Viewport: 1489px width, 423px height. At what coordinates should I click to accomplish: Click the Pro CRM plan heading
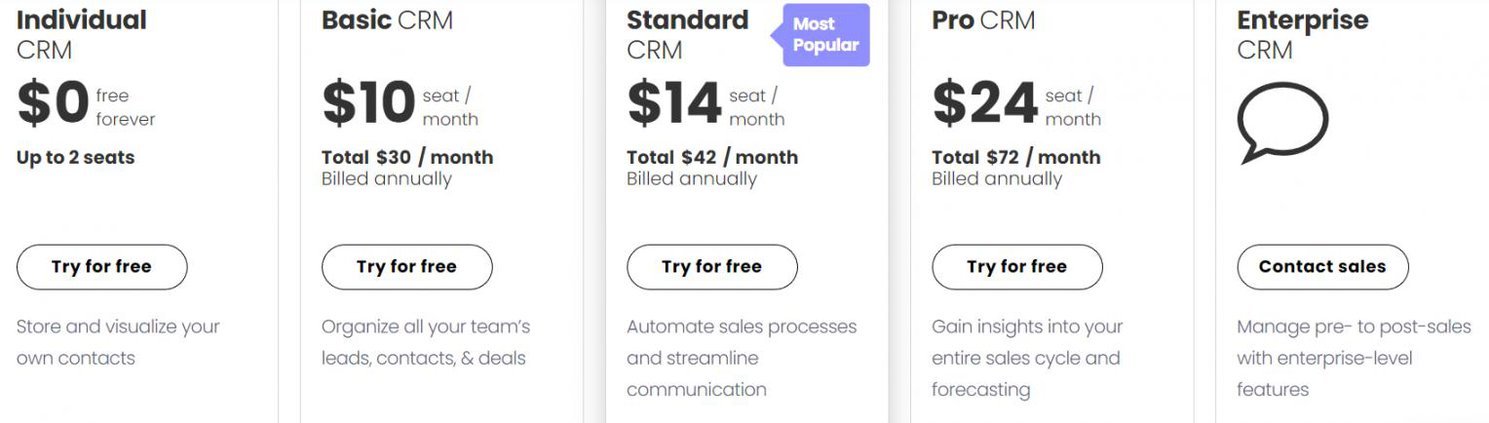point(984,20)
